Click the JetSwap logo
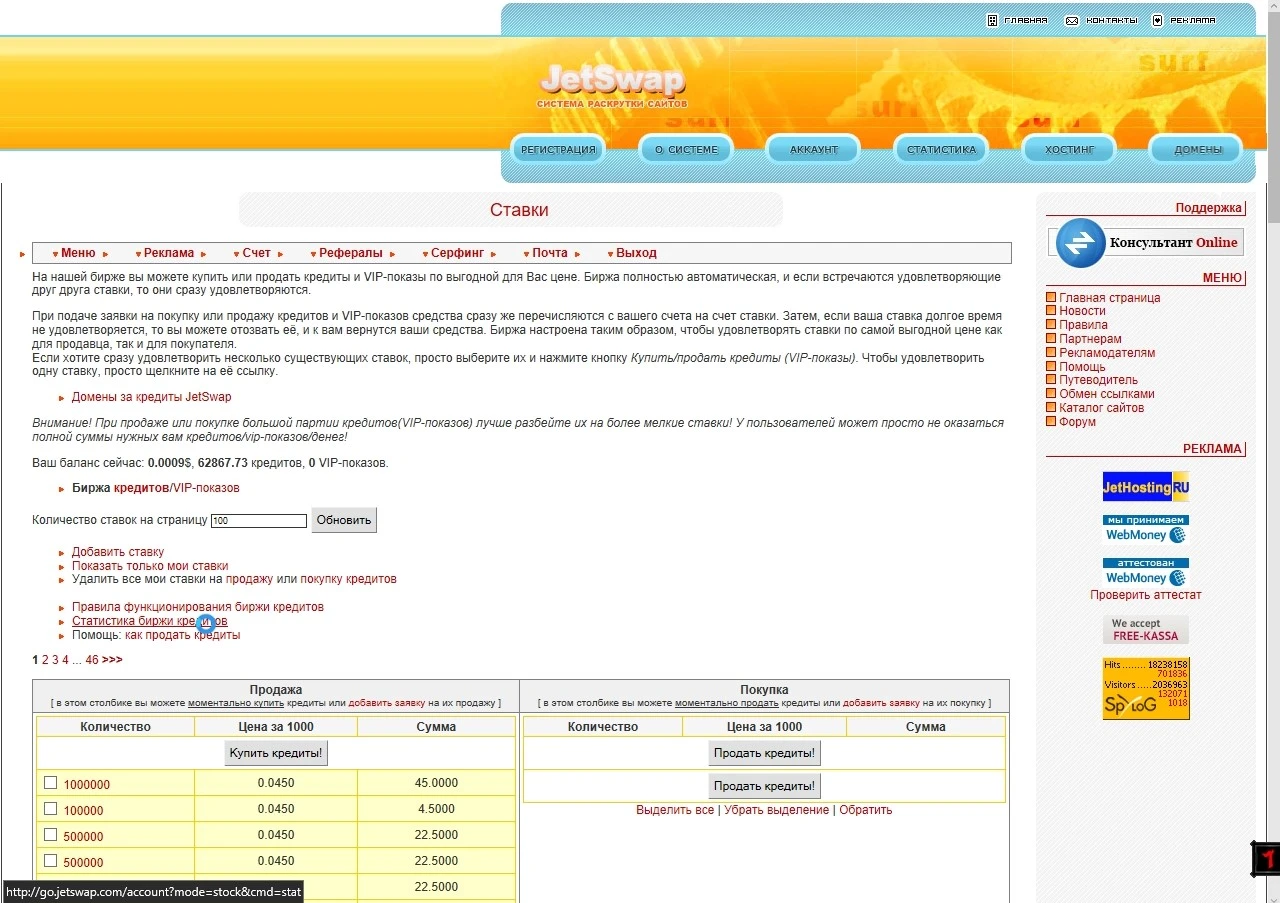Viewport: 1280px width, 903px height. [612, 85]
